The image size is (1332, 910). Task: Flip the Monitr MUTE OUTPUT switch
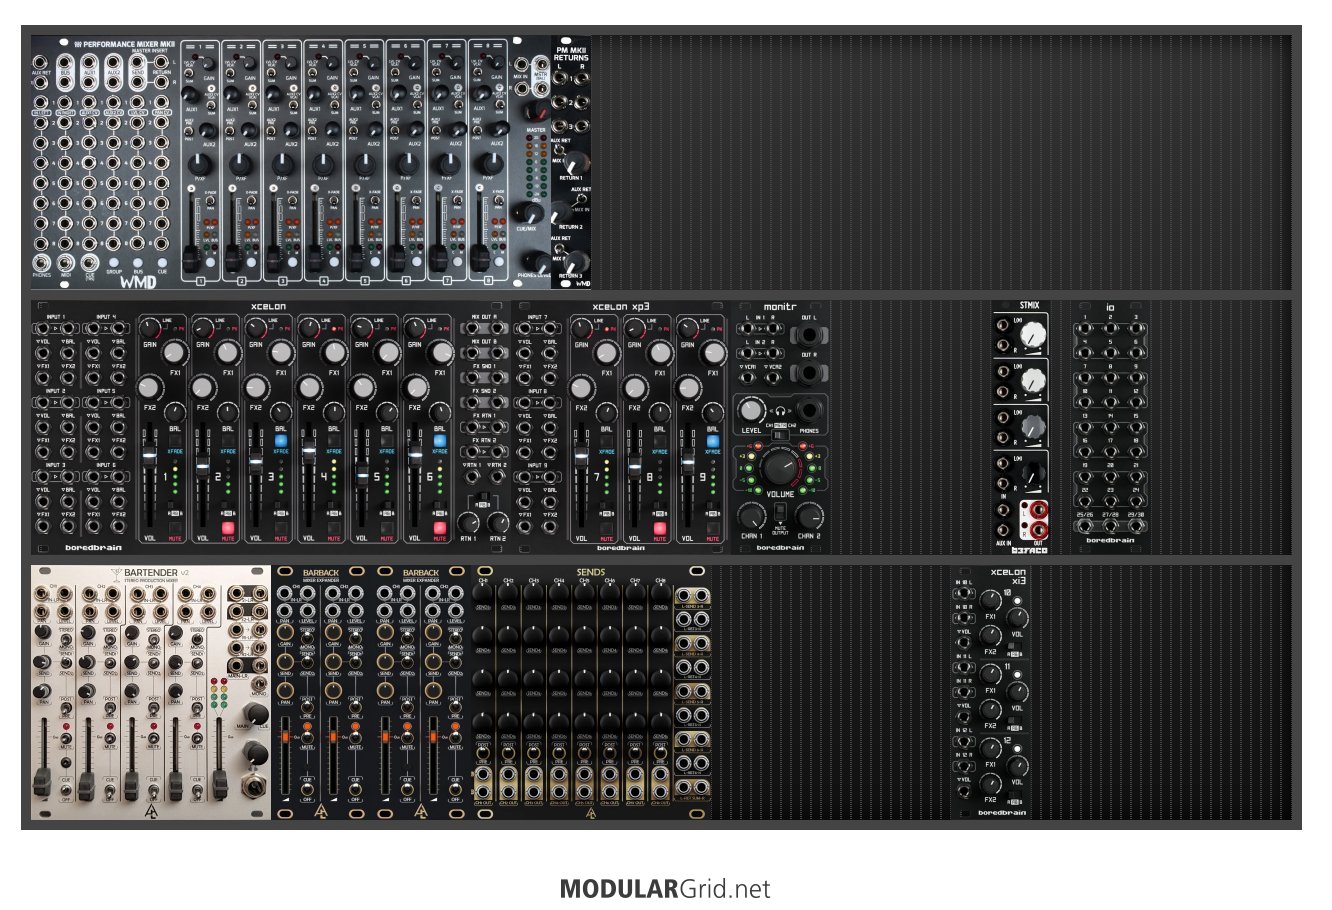coord(780,512)
